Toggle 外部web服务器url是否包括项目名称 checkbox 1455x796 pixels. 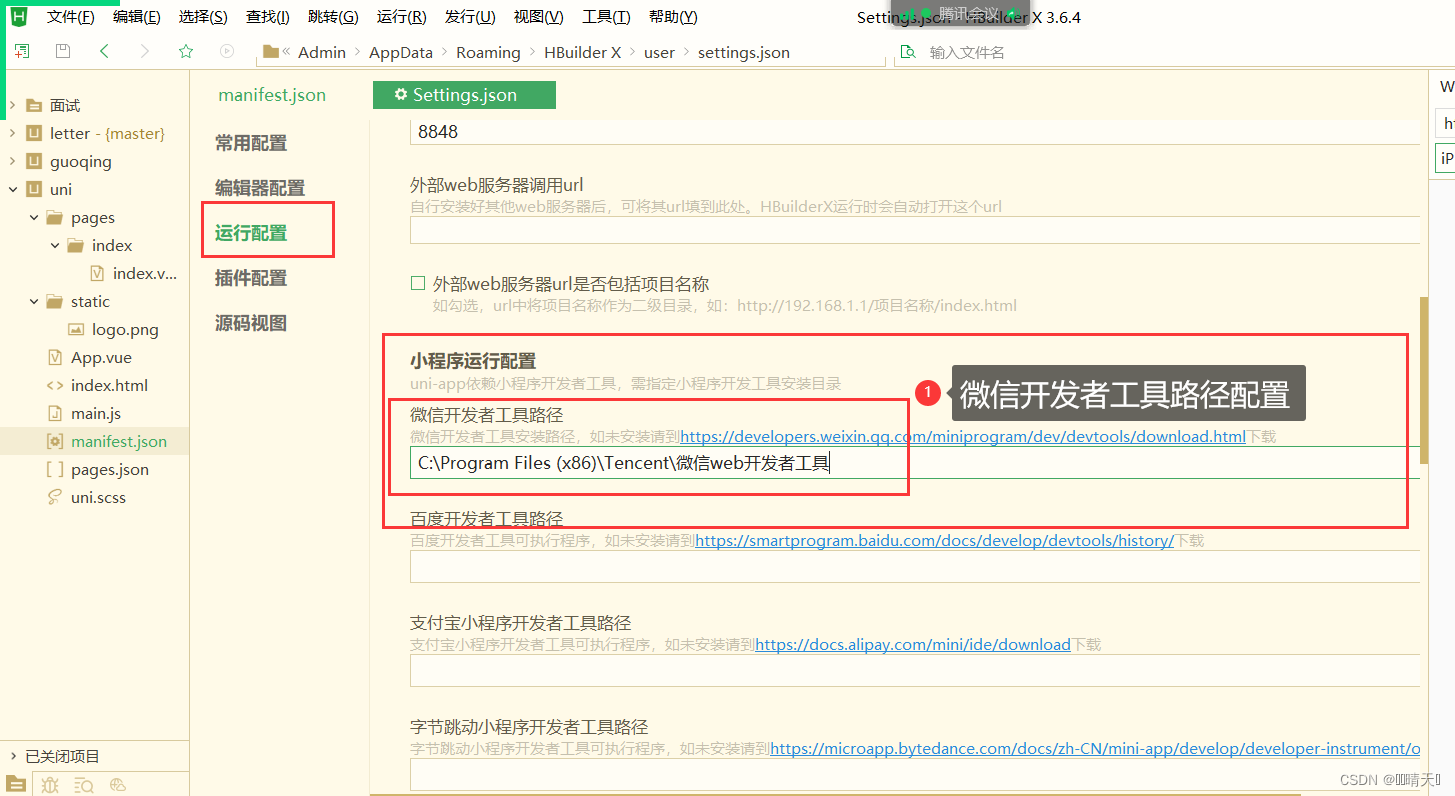coord(418,284)
